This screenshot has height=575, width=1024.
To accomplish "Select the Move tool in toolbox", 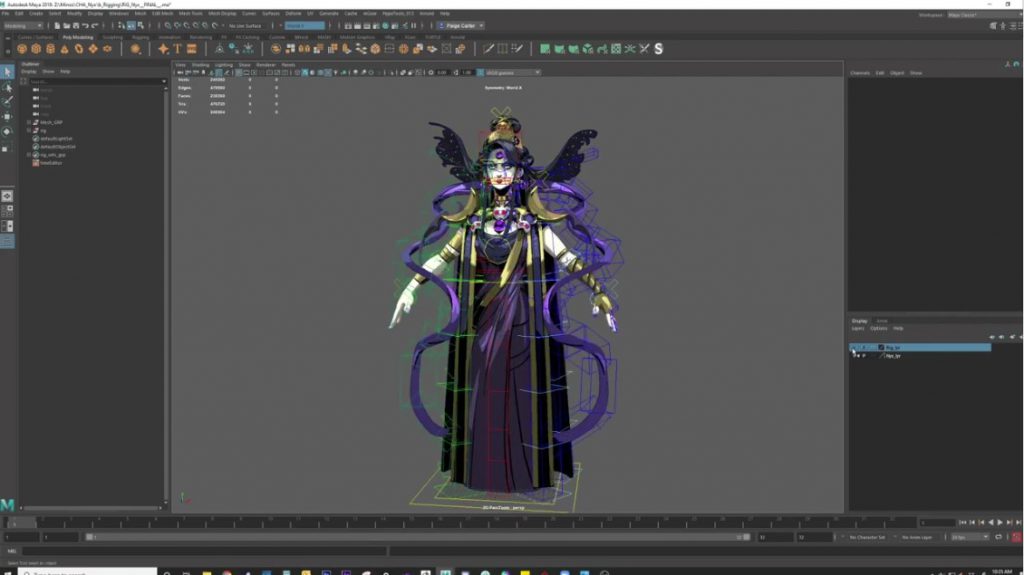I will coord(7,116).
